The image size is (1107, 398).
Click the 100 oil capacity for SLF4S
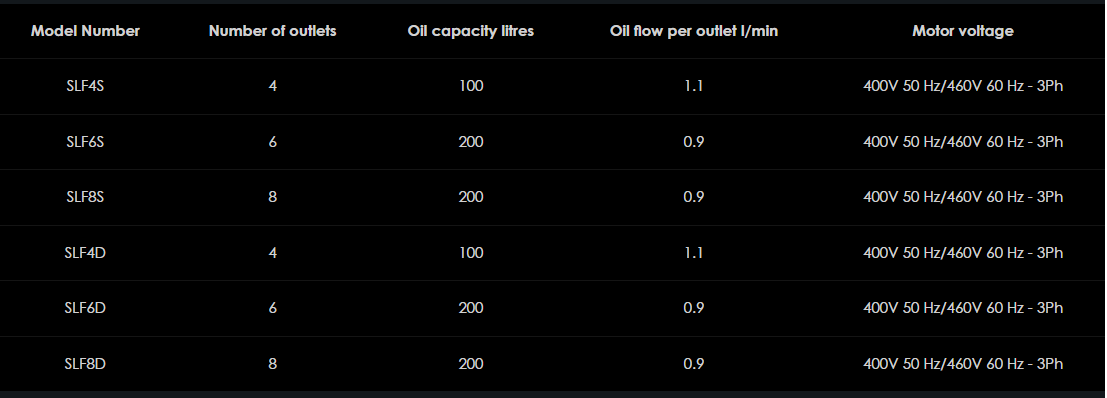point(471,86)
